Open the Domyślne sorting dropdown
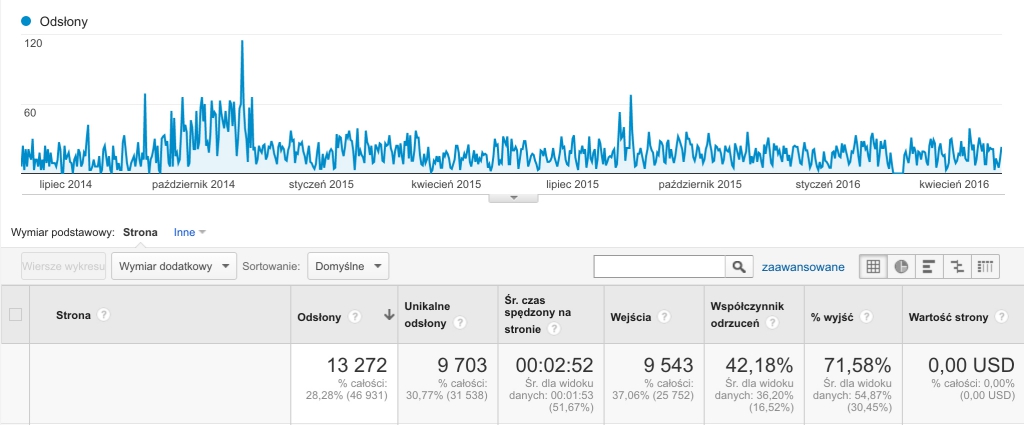Image resolution: width=1024 pixels, height=425 pixels. click(348, 266)
